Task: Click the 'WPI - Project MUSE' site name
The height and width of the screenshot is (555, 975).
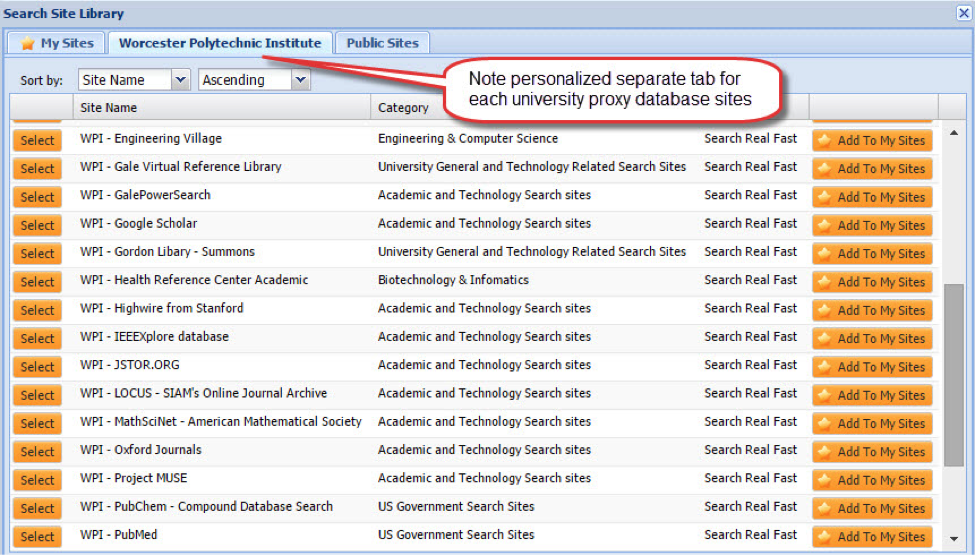Action: coord(134,478)
